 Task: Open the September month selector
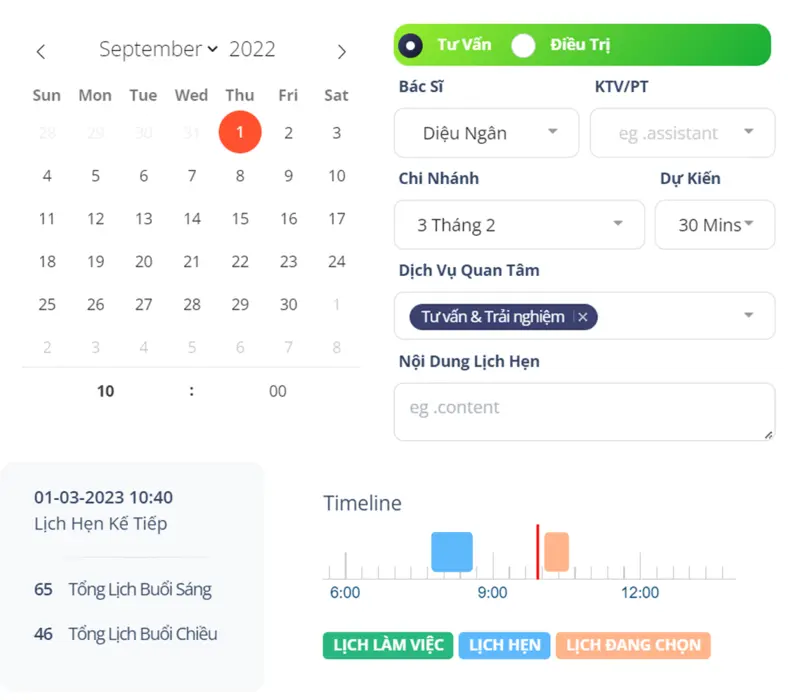pyautogui.click(x=158, y=49)
